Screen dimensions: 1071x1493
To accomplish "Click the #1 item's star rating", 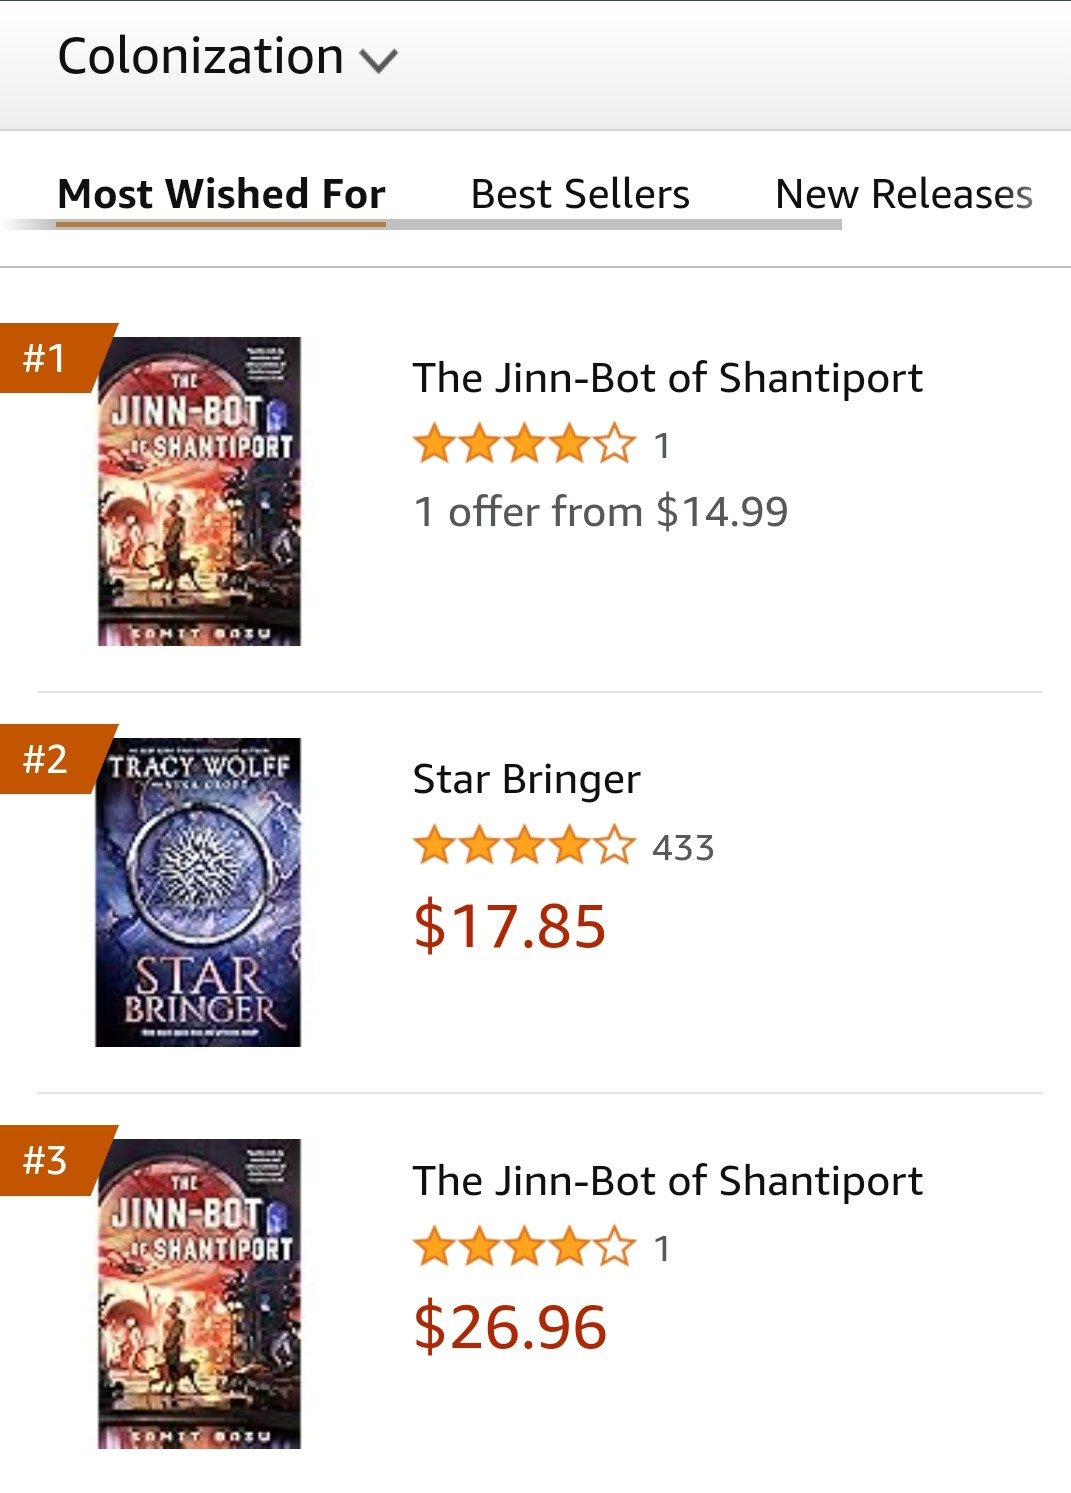I will tap(524, 444).
